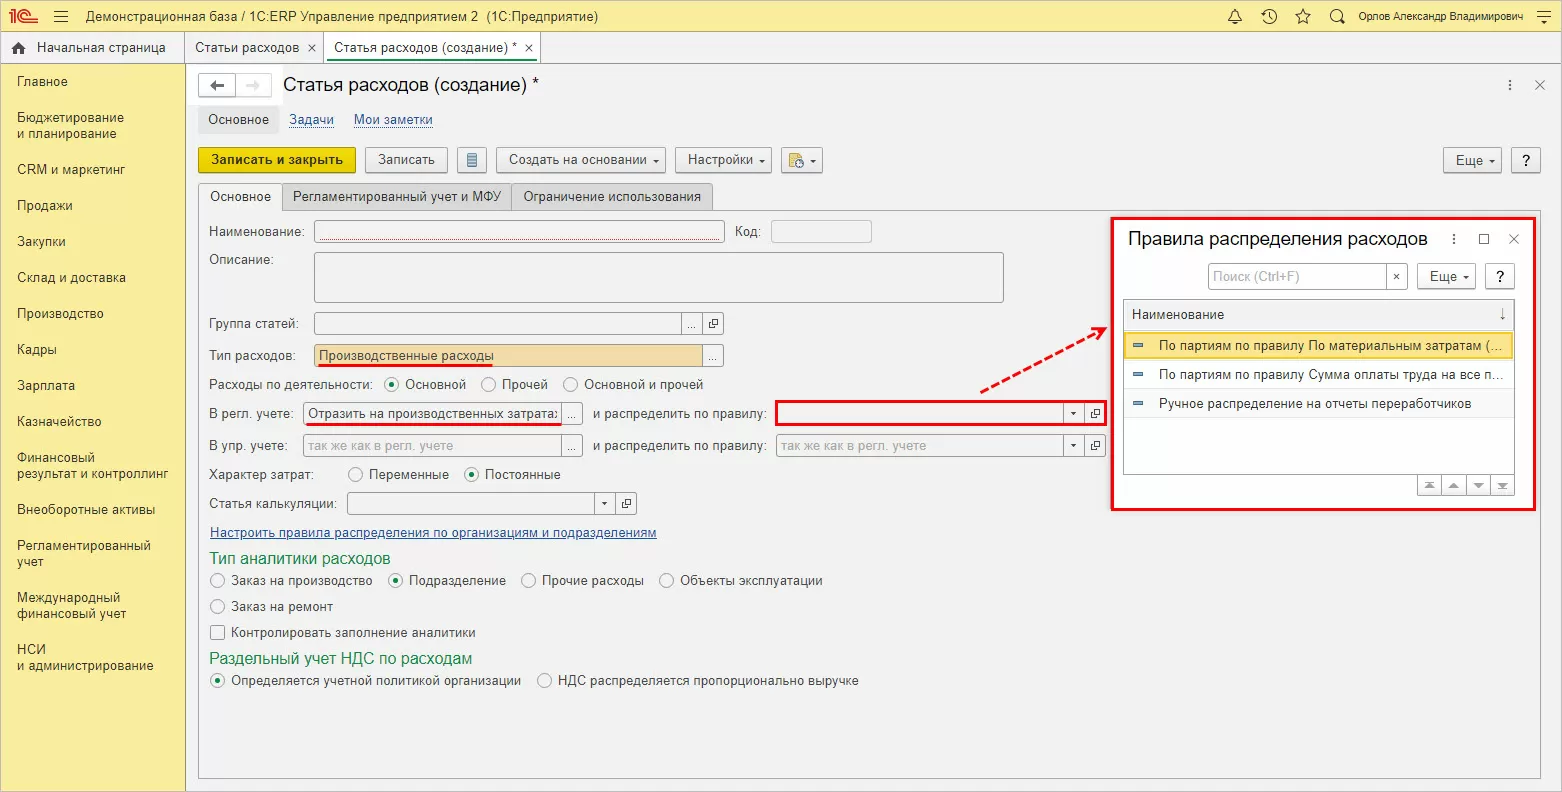This screenshot has width=1562, height=792.
Task: Switch to Регламентированный учет и МФУ tab
Action: coord(396,197)
